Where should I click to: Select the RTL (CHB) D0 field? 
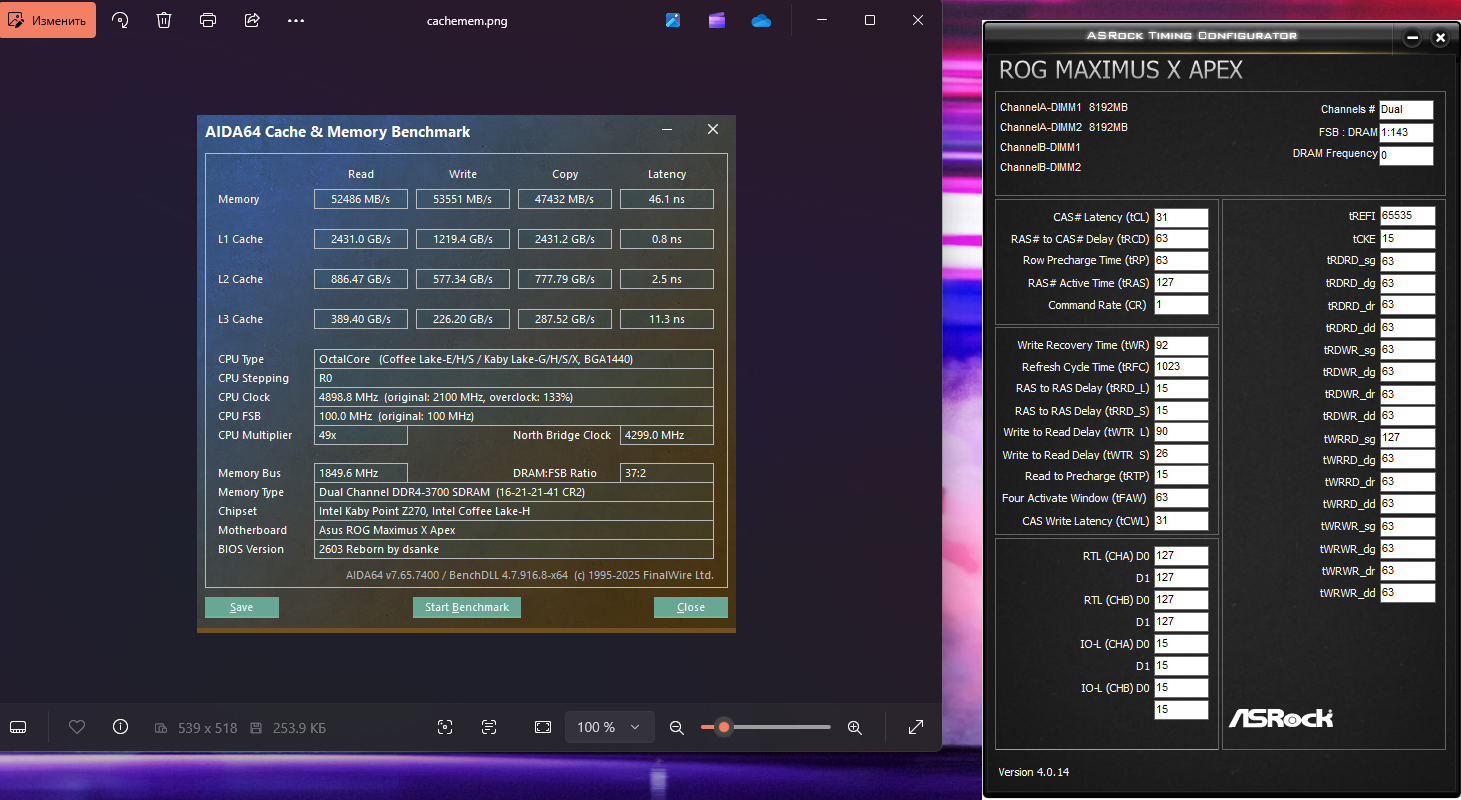pos(1181,600)
